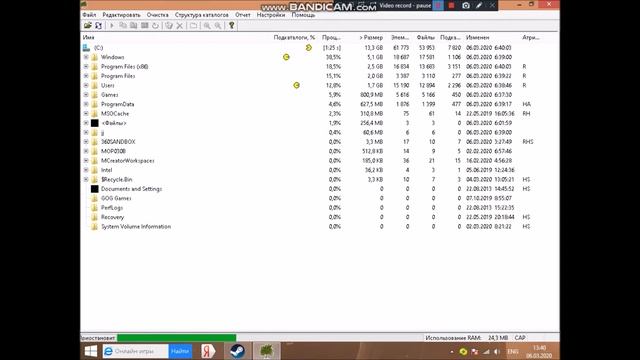Click the Bandicam red stop recording button
Image resolution: width=640 pixels, height=360 pixels.
[451, 5]
